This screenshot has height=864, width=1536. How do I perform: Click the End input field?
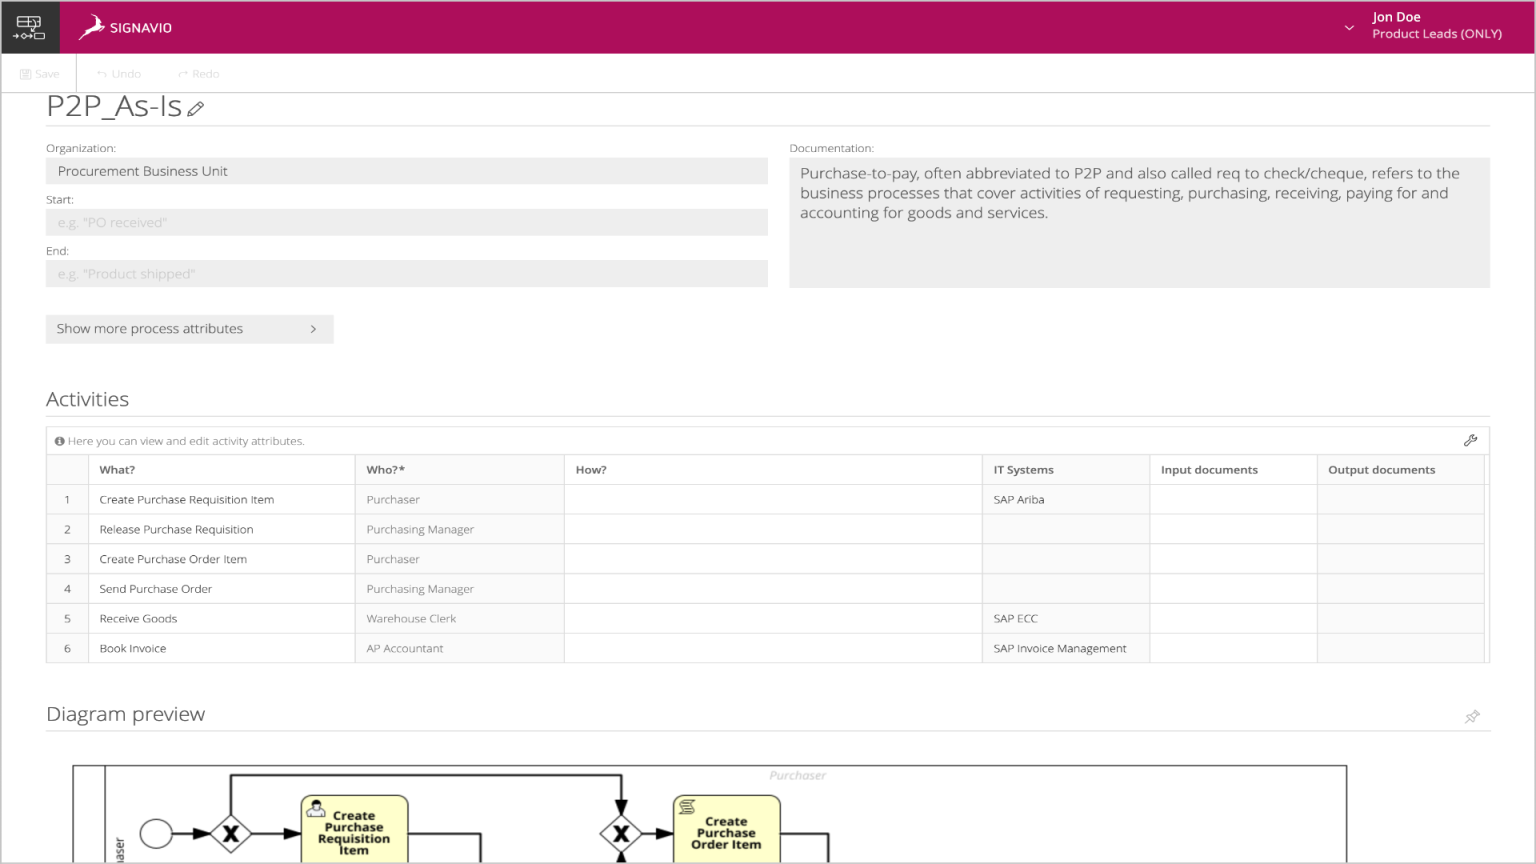(x=405, y=273)
